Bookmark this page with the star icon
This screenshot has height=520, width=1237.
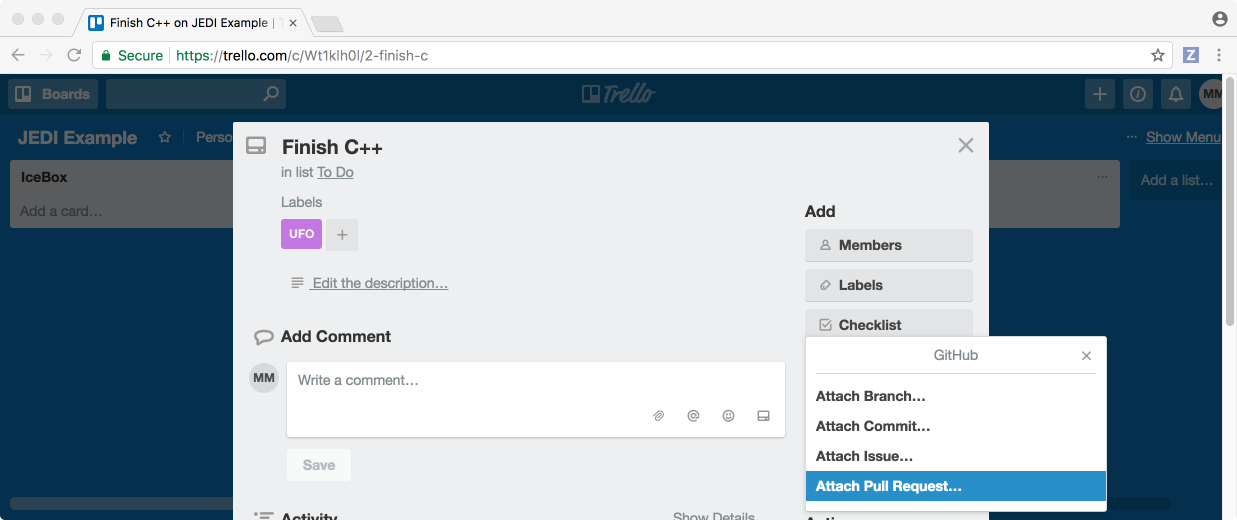point(1158,55)
